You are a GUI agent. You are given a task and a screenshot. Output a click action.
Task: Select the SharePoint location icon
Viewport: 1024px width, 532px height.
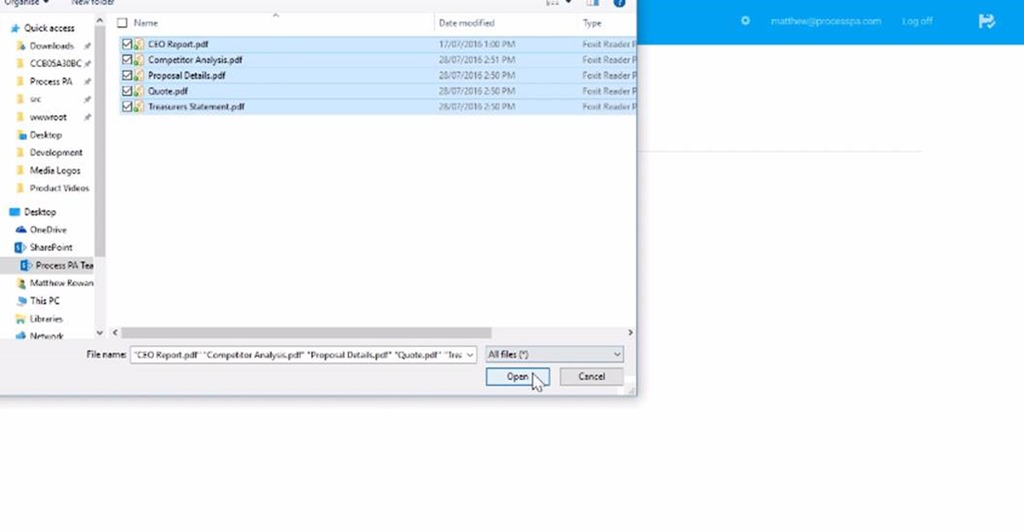pyautogui.click(x=21, y=247)
